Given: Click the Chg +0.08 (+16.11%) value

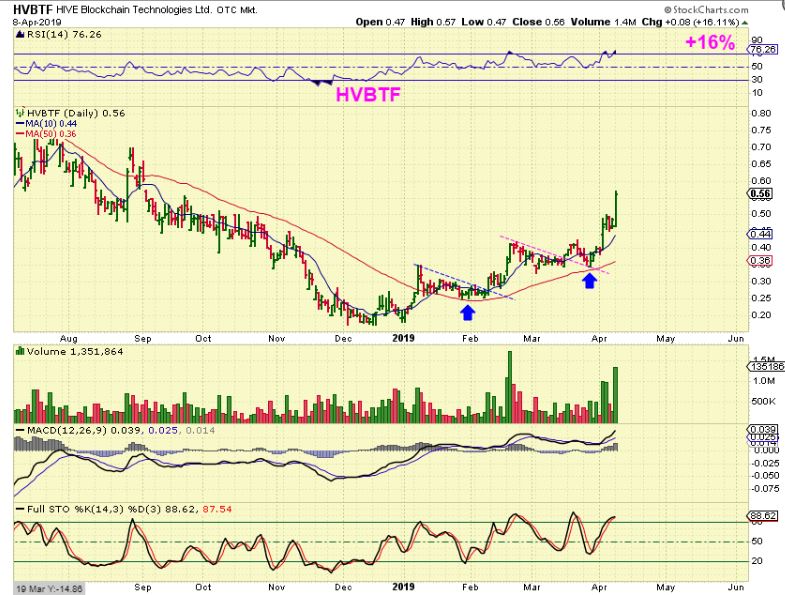Looking at the screenshot, I should pyautogui.click(x=690, y=22).
